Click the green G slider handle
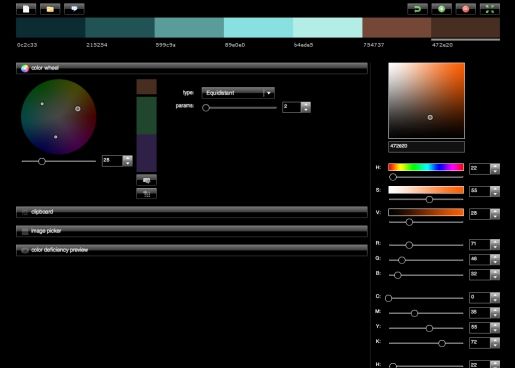The image size is (515, 368). point(402,260)
